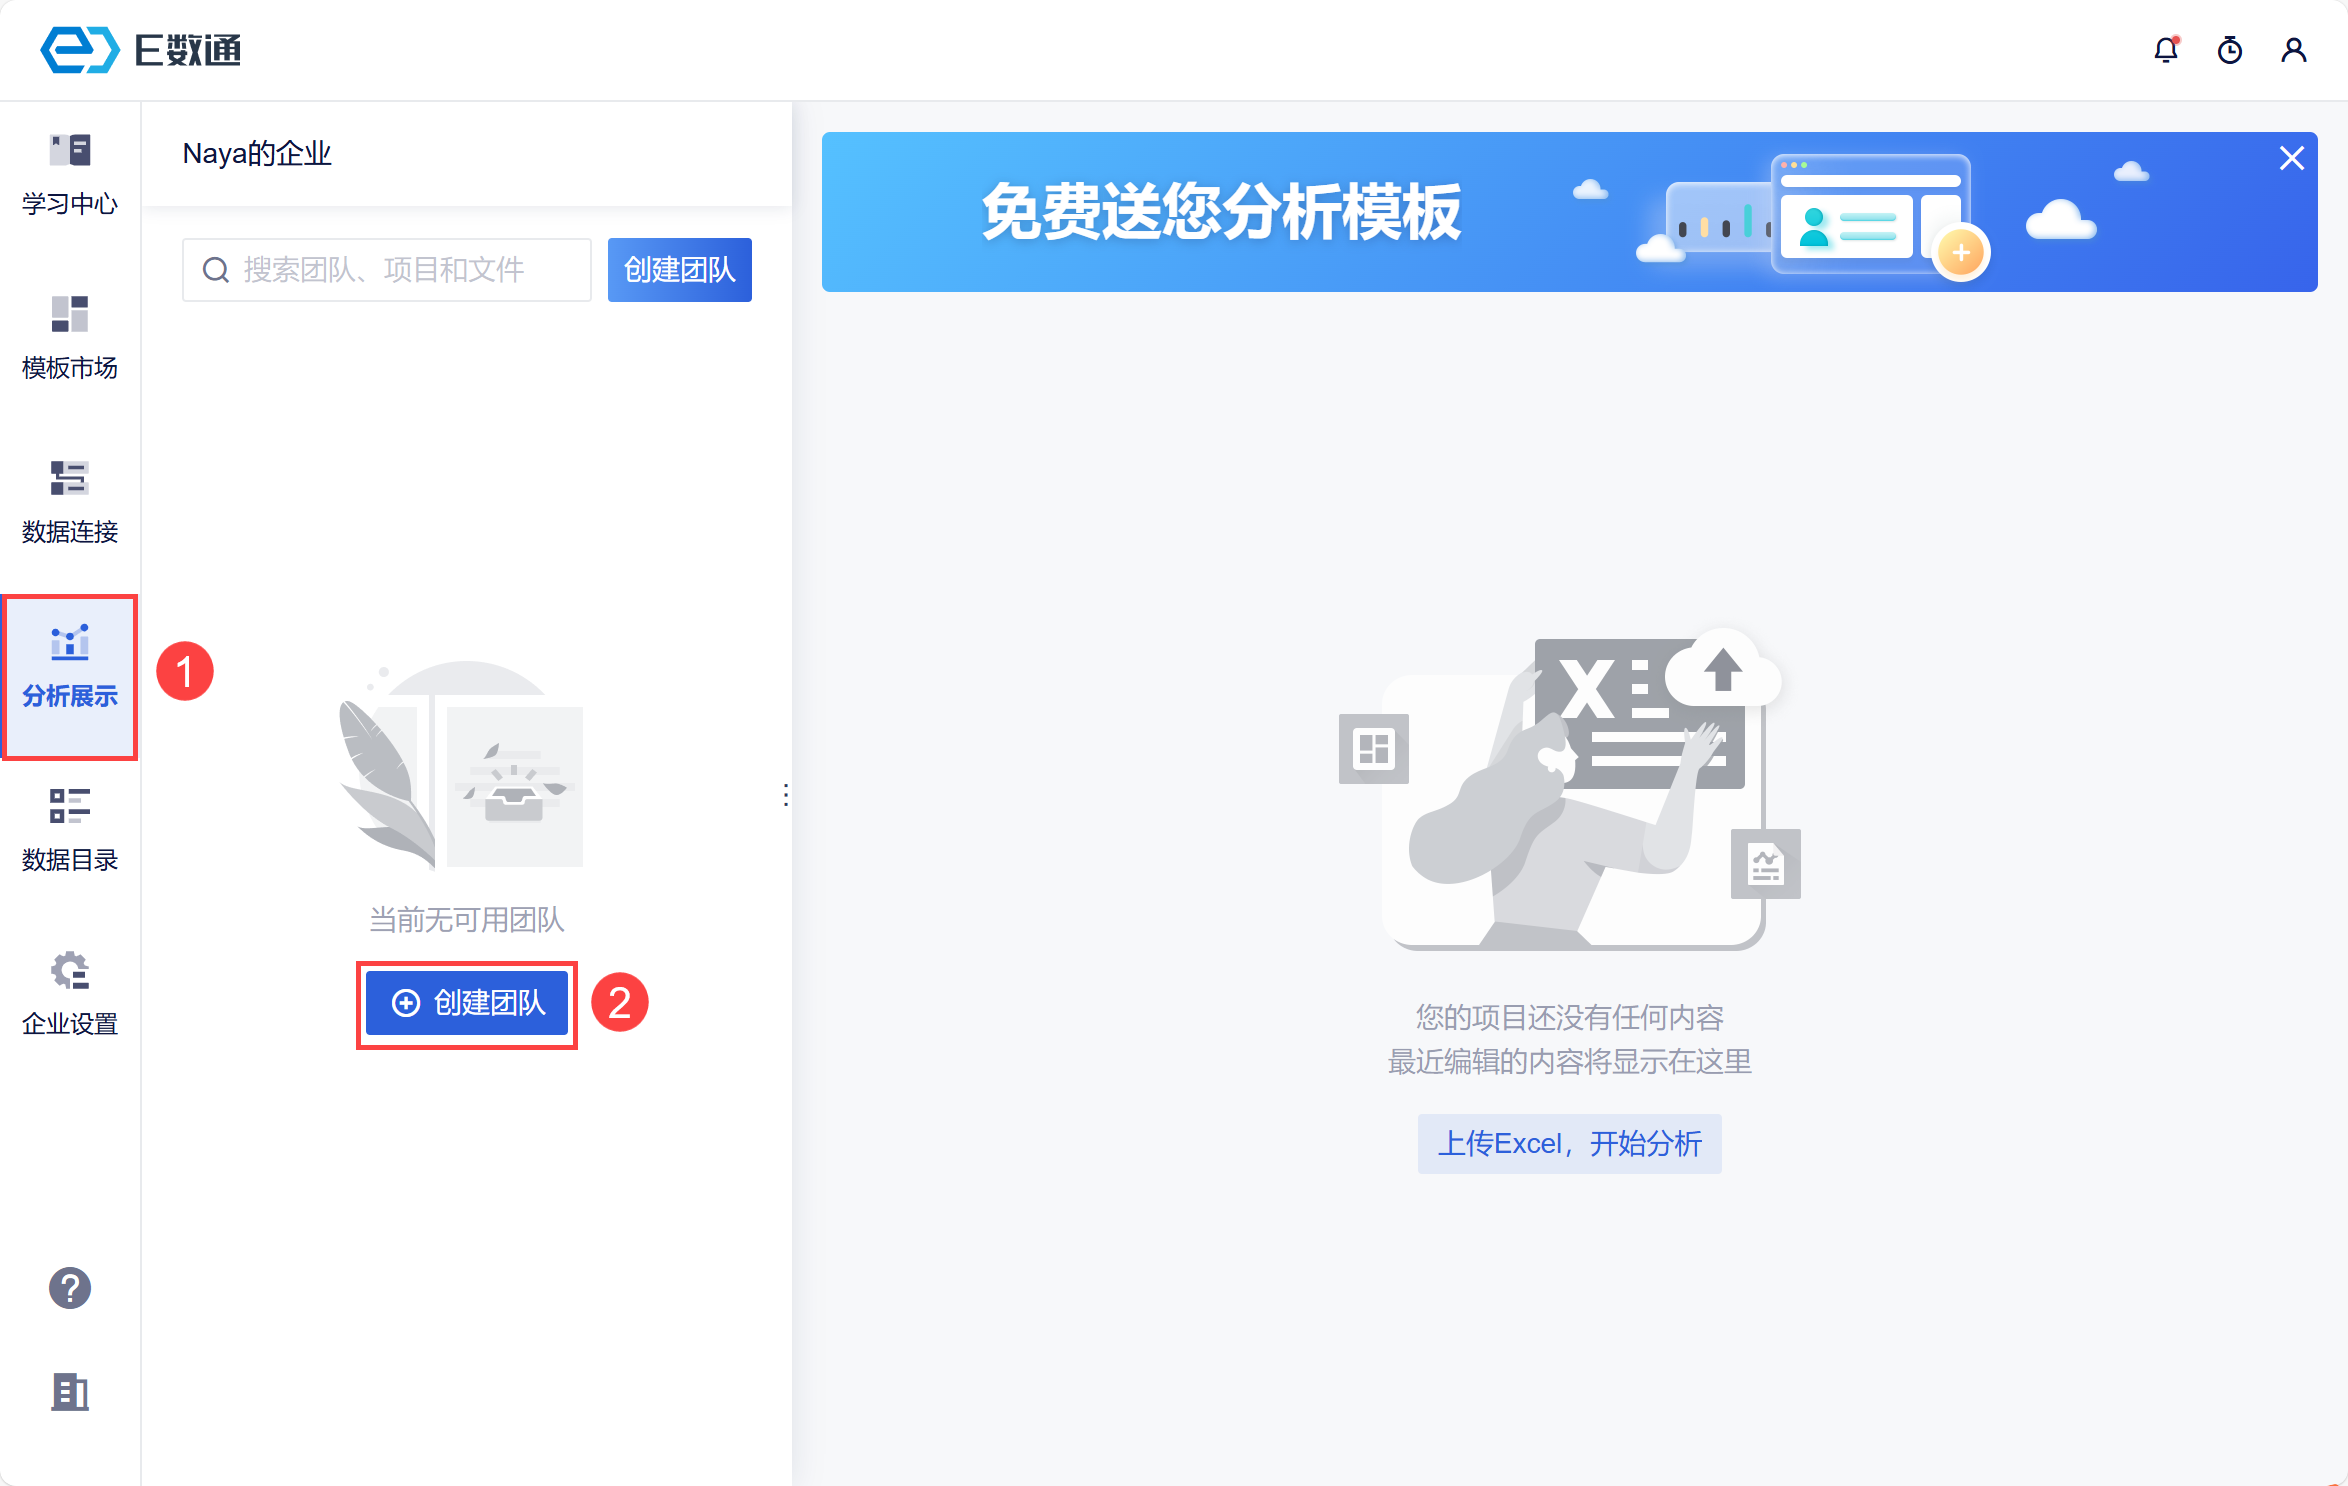This screenshot has width=2348, height=1486.
Task: Click the timer clock icon in header
Action: click(2229, 50)
